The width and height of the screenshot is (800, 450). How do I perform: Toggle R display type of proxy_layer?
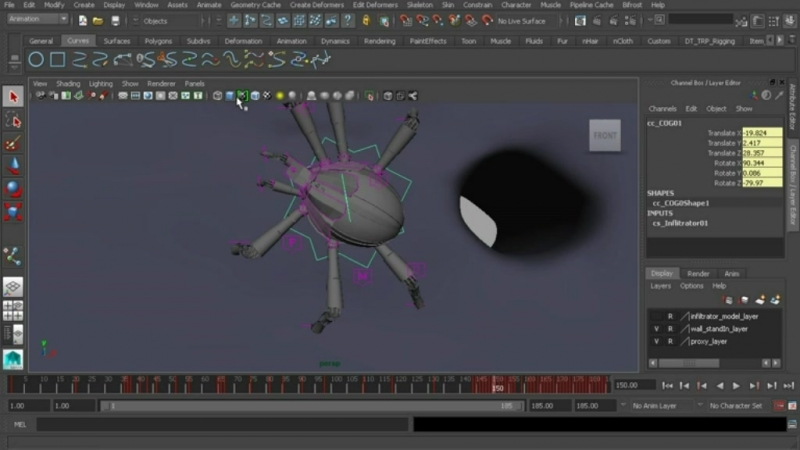click(x=670, y=342)
